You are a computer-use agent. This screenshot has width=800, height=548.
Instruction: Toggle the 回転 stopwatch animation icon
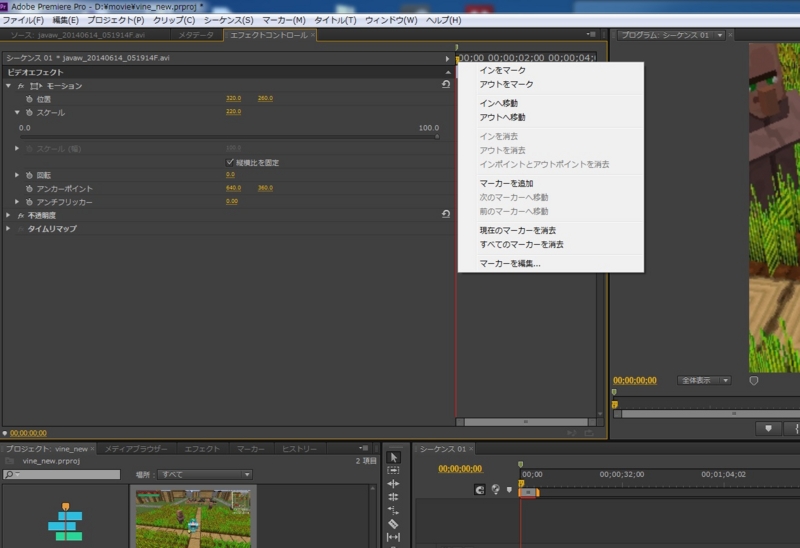(x=29, y=175)
